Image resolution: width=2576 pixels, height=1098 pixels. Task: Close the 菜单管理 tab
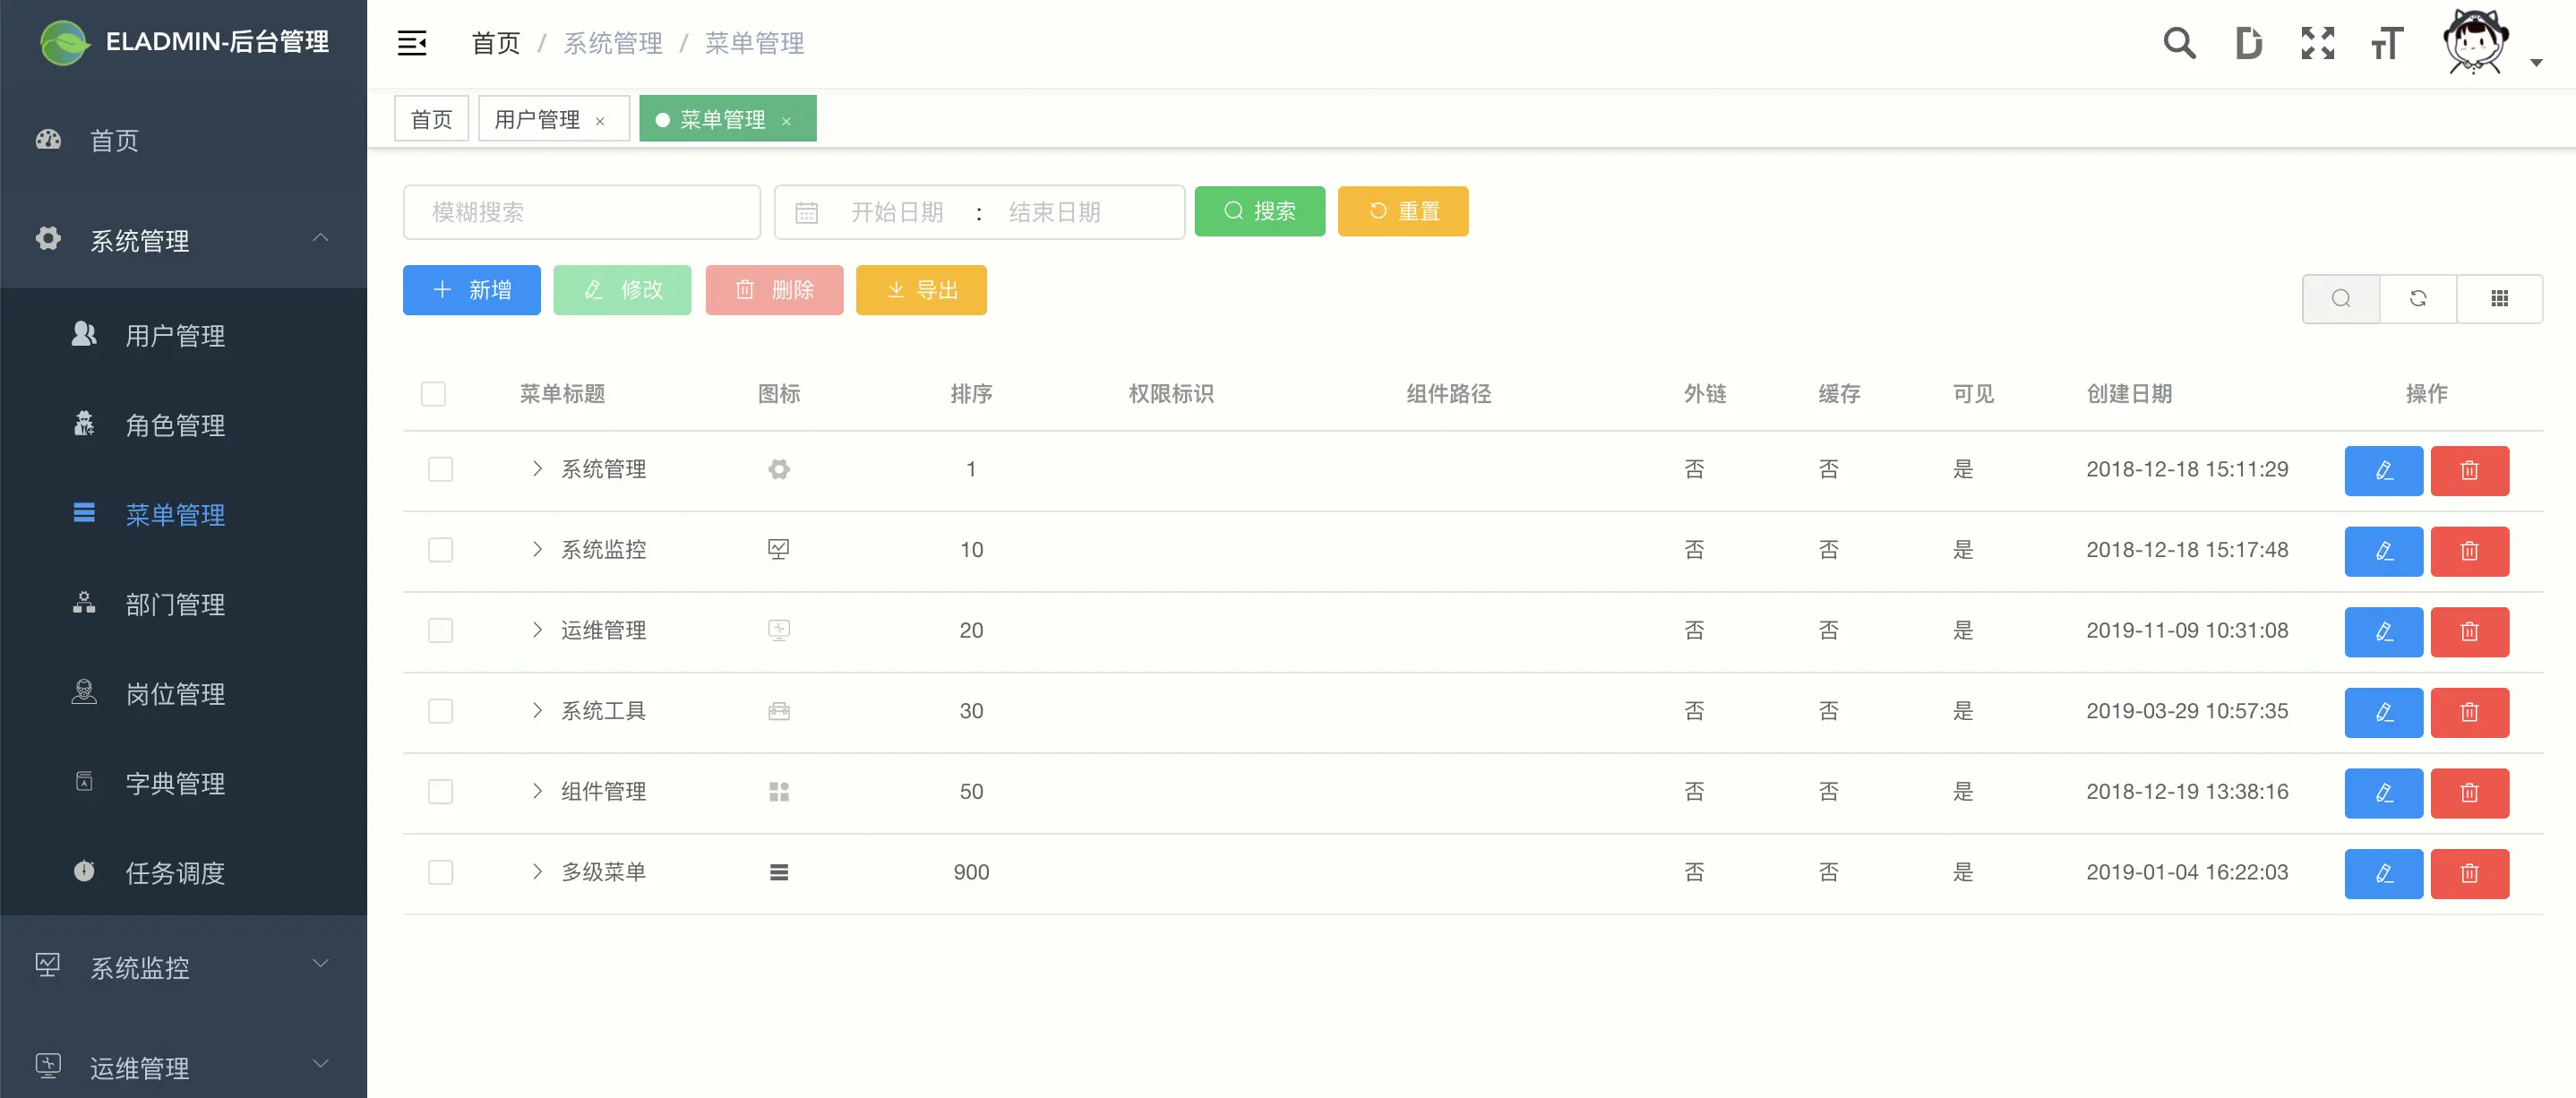pos(787,121)
